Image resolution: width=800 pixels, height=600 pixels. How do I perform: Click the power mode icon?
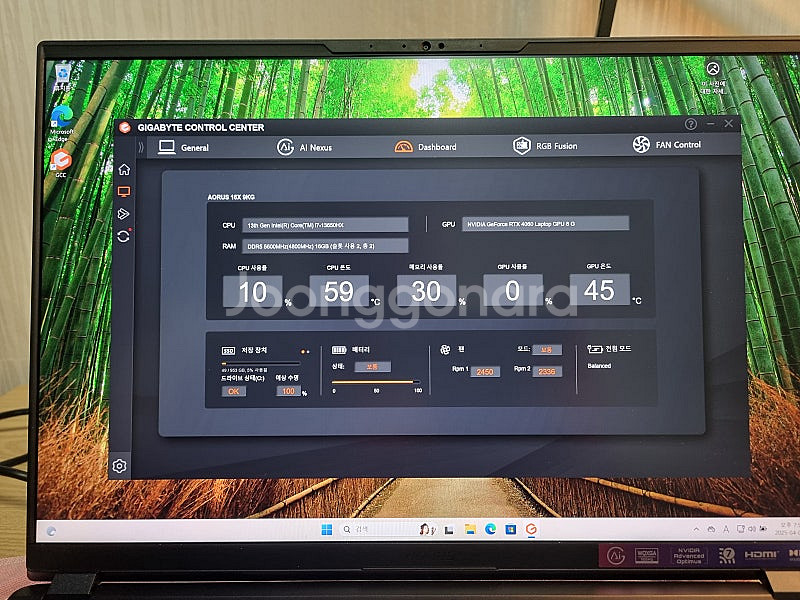point(594,349)
